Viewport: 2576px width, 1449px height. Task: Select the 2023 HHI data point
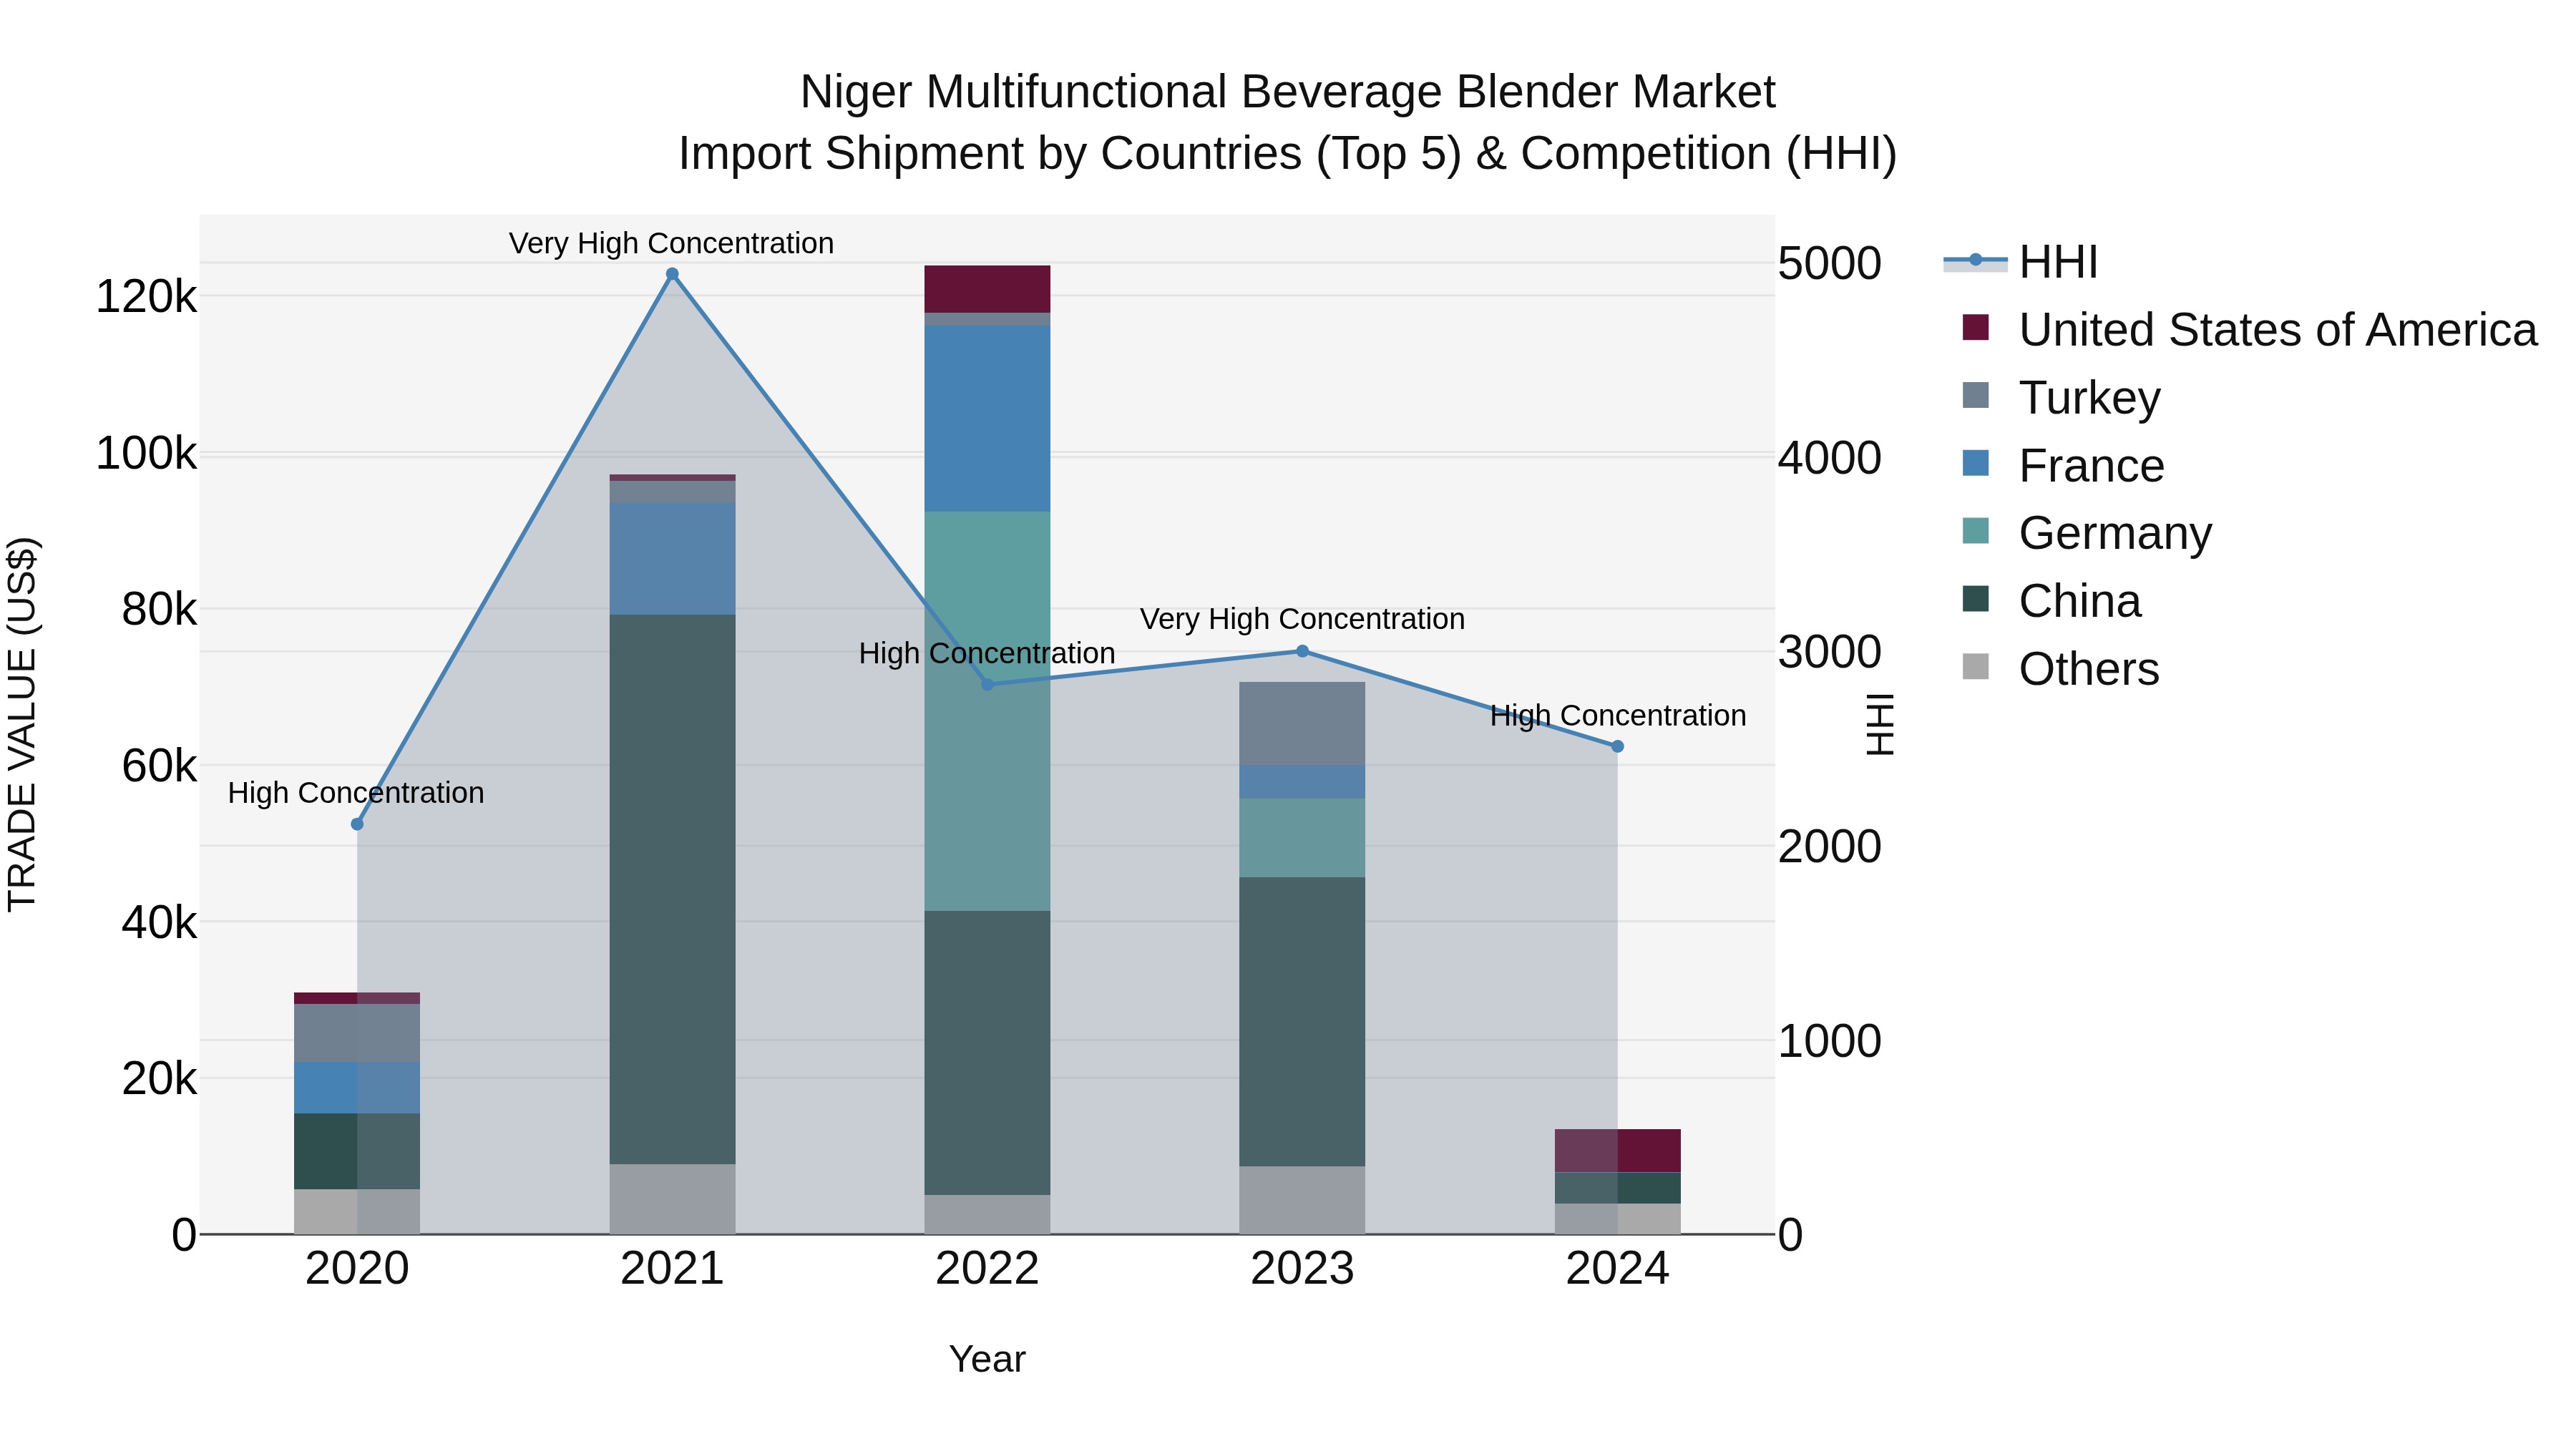coord(1302,651)
